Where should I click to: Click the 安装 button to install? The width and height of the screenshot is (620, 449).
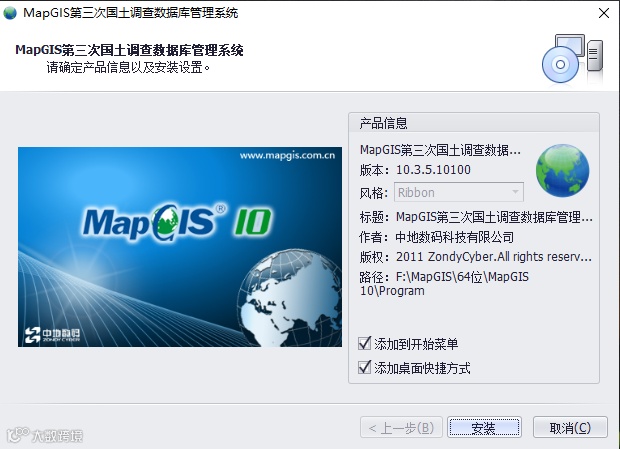(484, 427)
